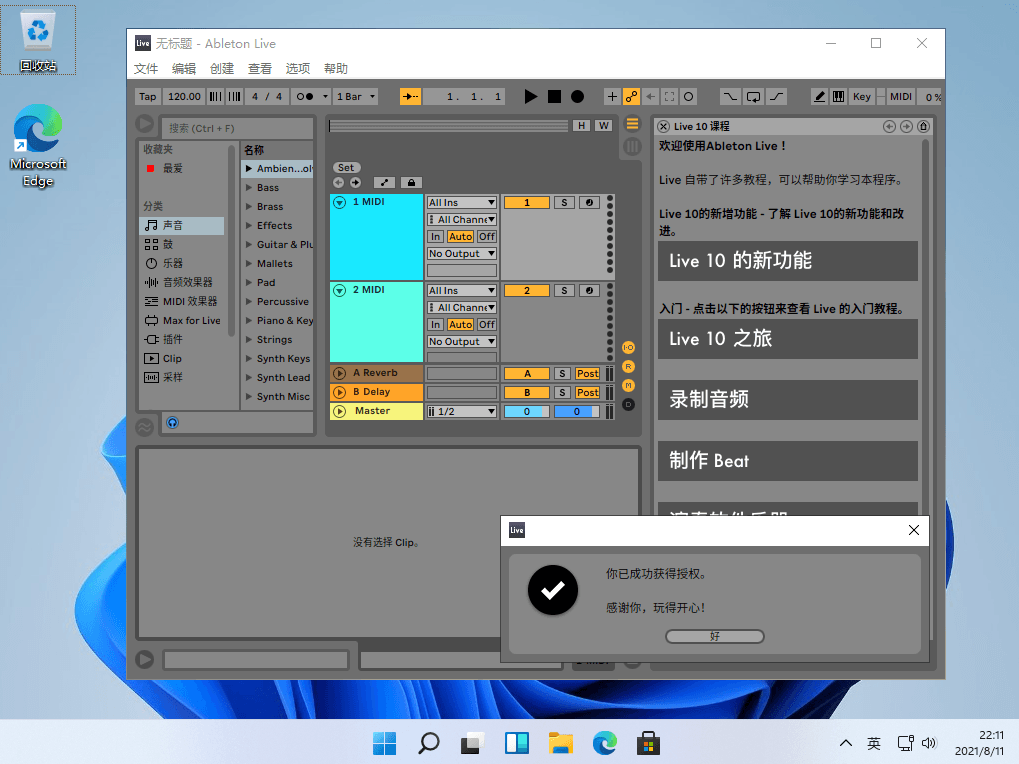Close the Live 10 lessons panel
Image resolution: width=1019 pixels, height=764 pixels.
pyautogui.click(x=664, y=126)
